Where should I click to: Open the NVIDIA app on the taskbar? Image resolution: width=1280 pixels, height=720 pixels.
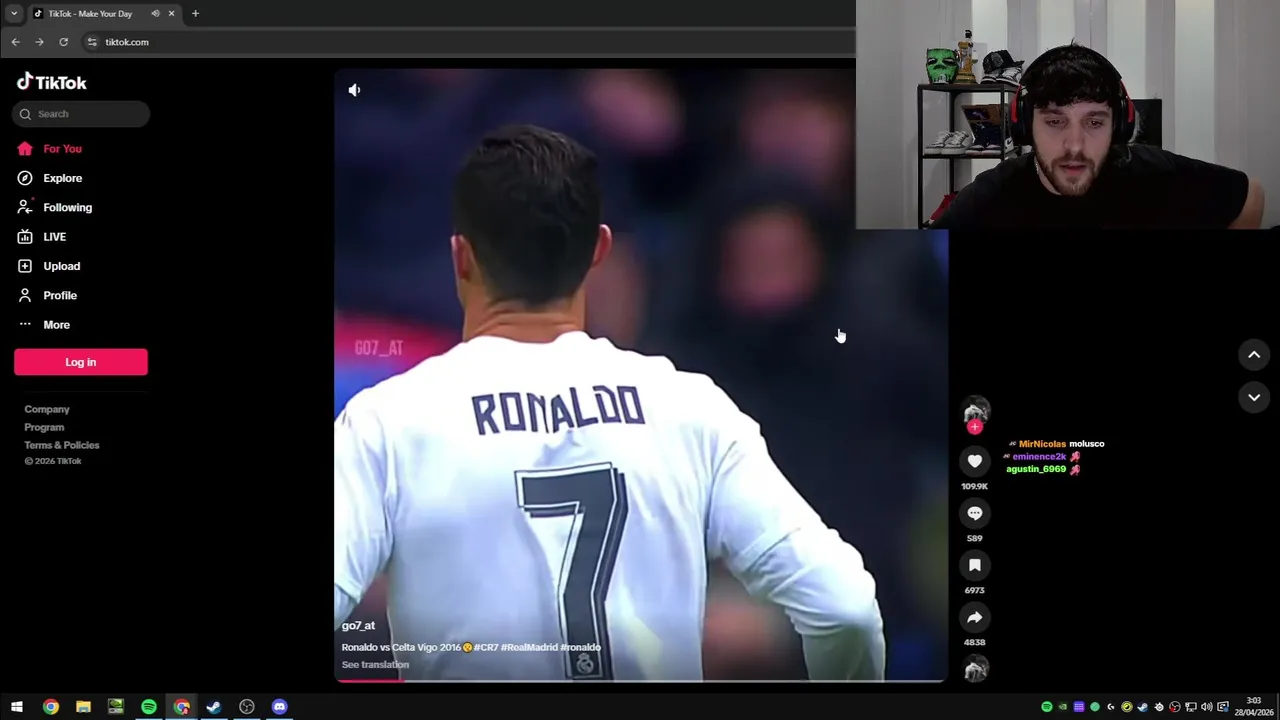coord(116,707)
